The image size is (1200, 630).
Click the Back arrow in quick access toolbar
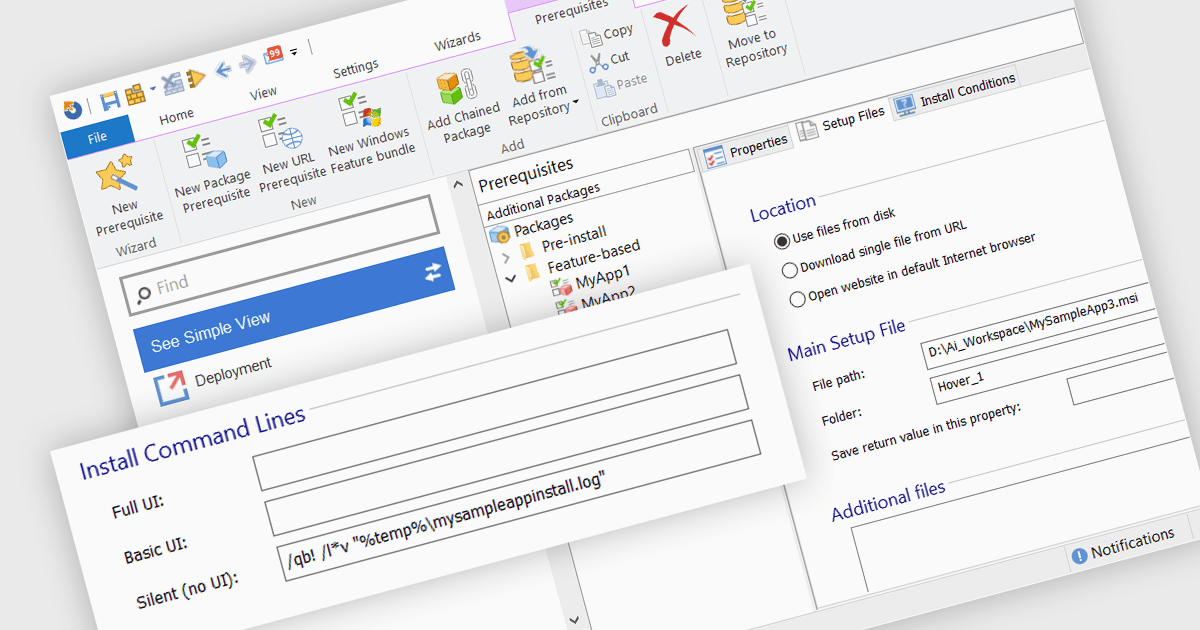click(x=222, y=69)
